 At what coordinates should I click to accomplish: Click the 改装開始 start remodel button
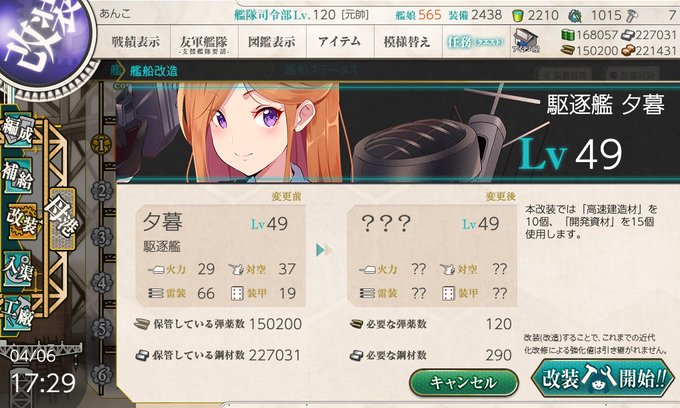pos(603,379)
